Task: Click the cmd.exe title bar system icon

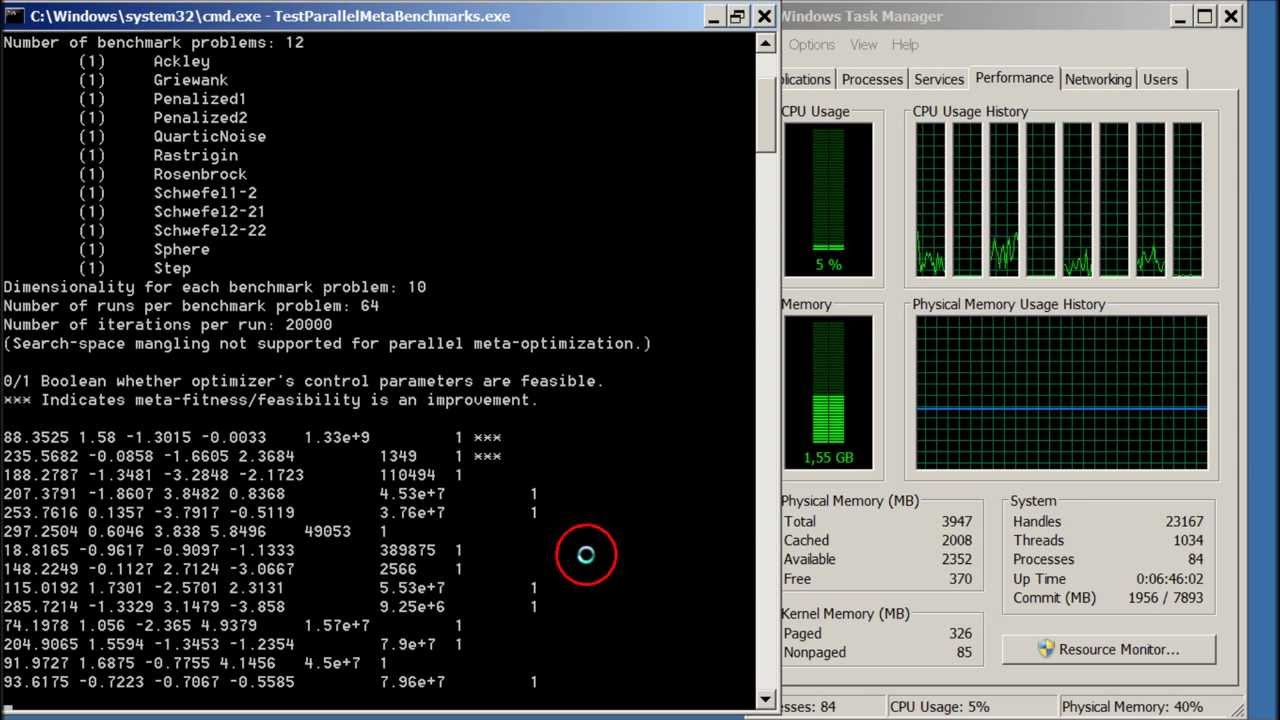Action: pos(14,16)
